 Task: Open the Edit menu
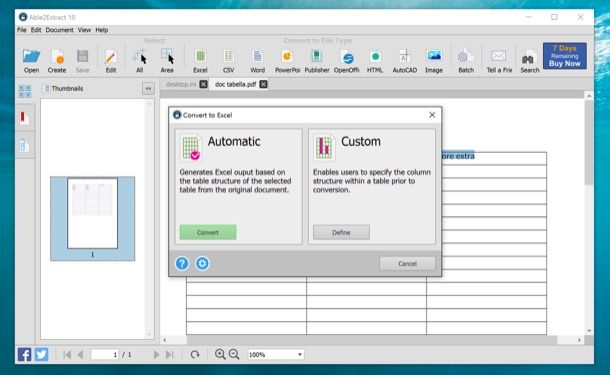pos(36,30)
